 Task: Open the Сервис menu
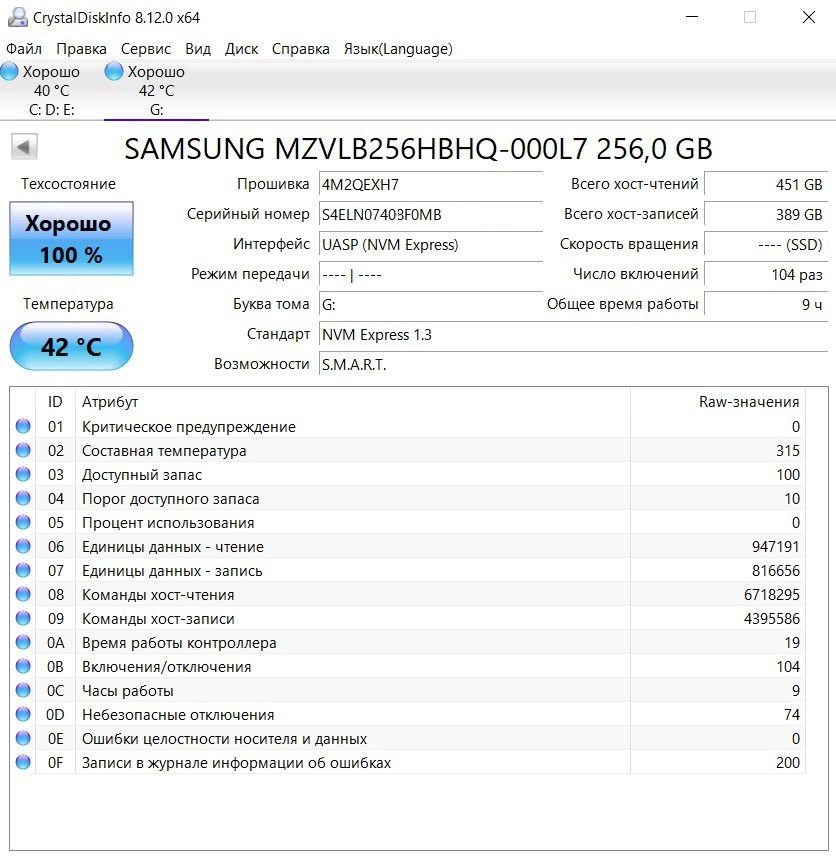(x=145, y=49)
